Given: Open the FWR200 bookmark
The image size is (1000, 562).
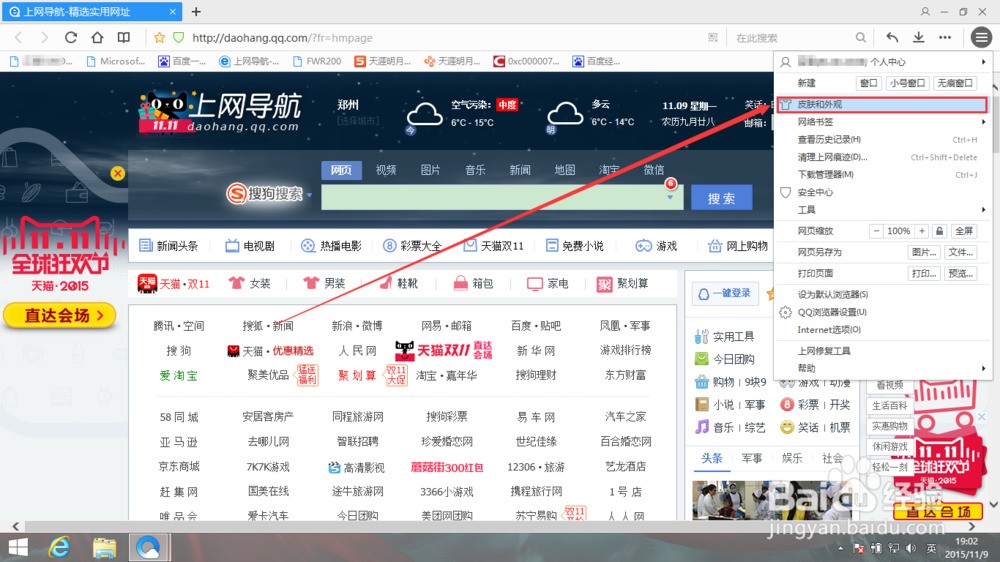Looking at the screenshot, I should tap(317, 61).
